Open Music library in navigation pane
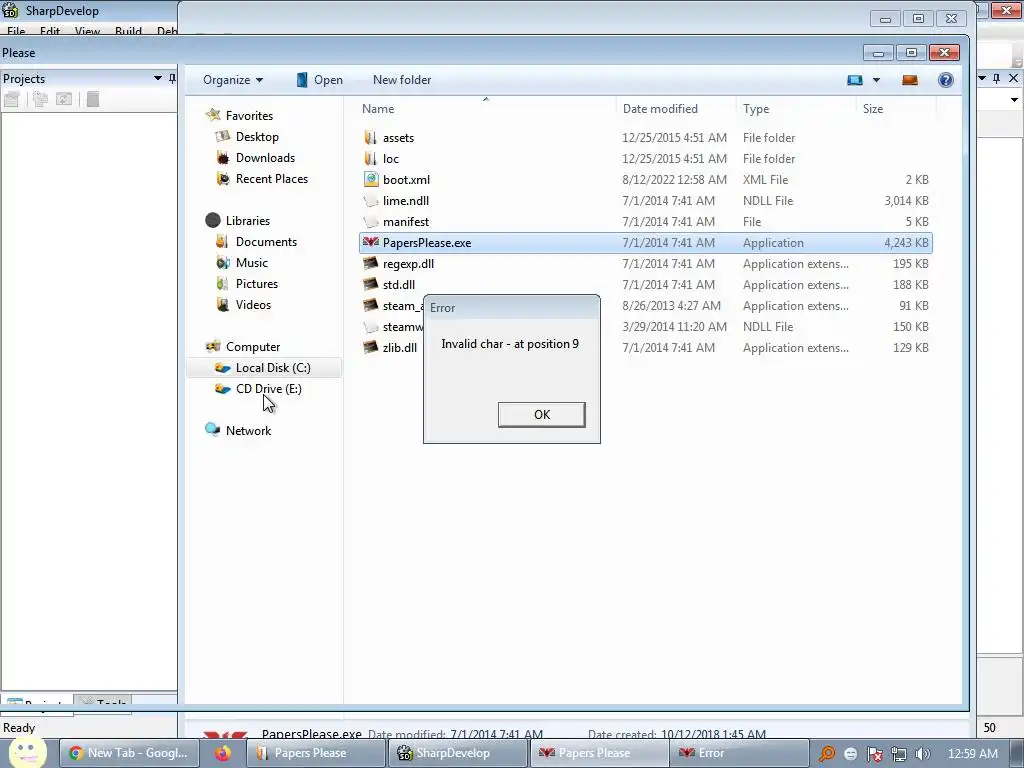The width and height of the screenshot is (1024, 768). pyautogui.click(x=251, y=263)
